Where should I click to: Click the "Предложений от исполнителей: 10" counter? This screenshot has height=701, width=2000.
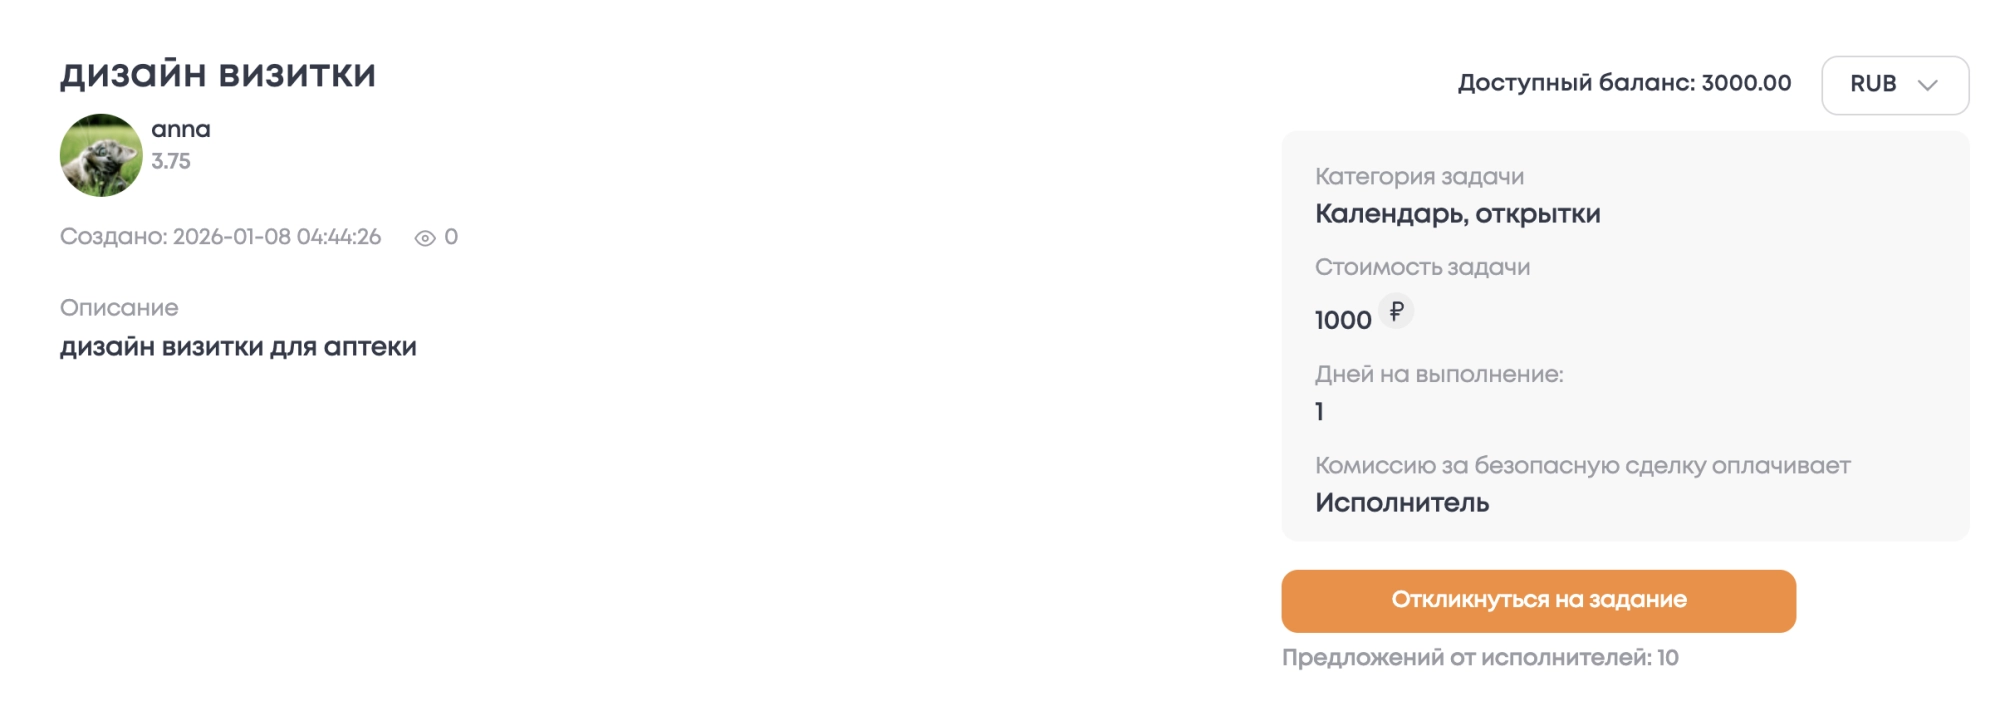1480,658
